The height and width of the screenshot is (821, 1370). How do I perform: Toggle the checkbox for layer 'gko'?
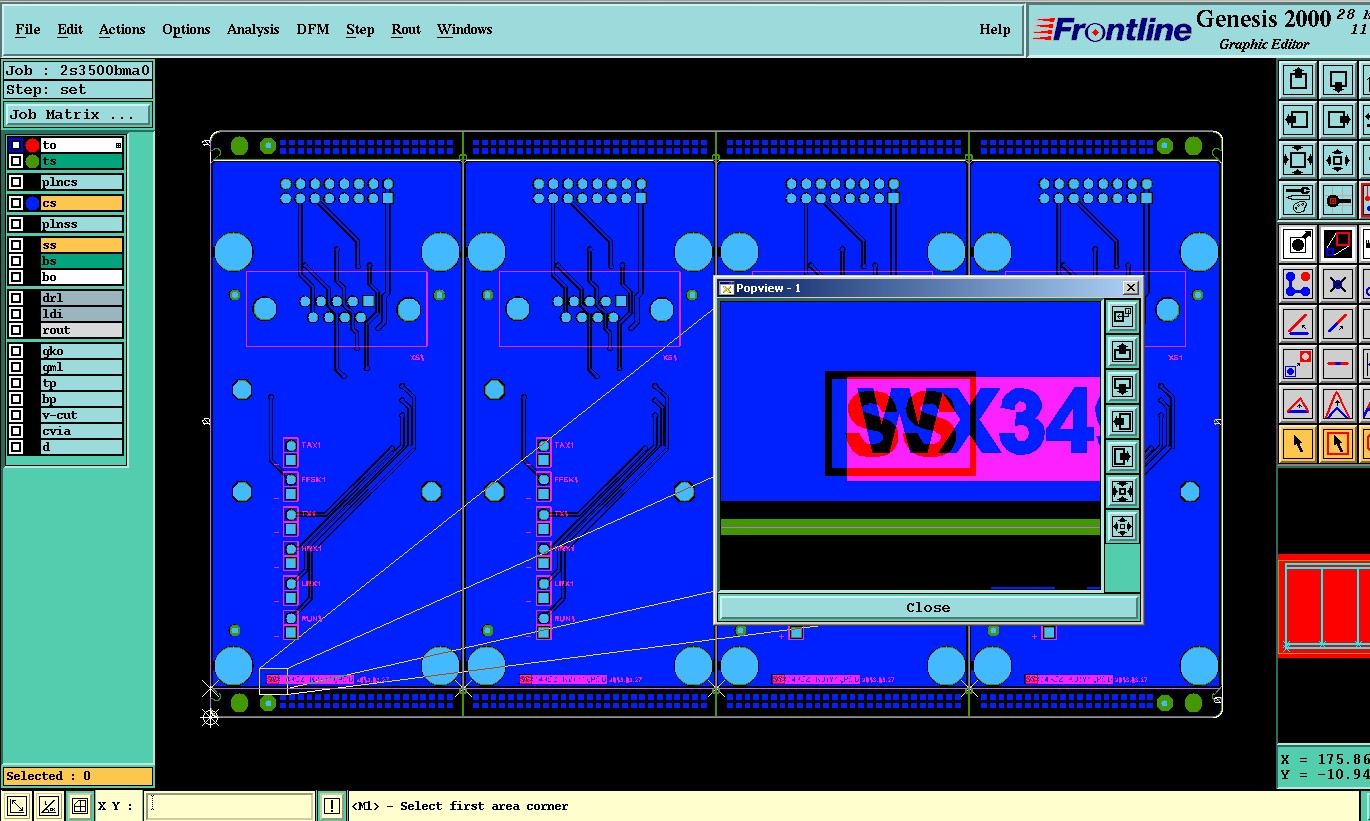pos(15,351)
